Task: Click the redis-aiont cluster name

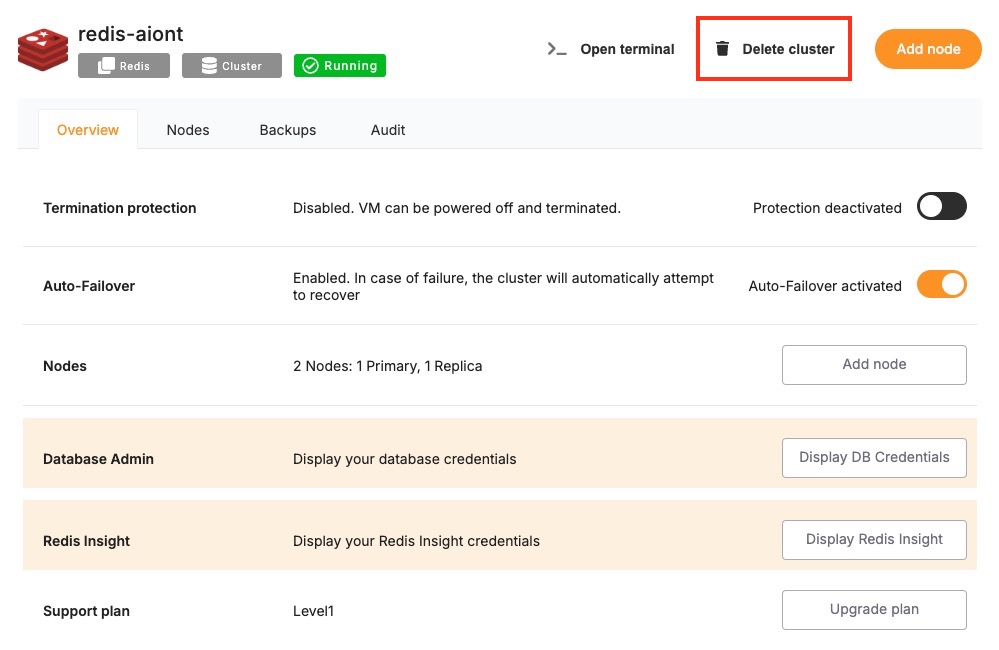Action: click(x=131, y=34)
